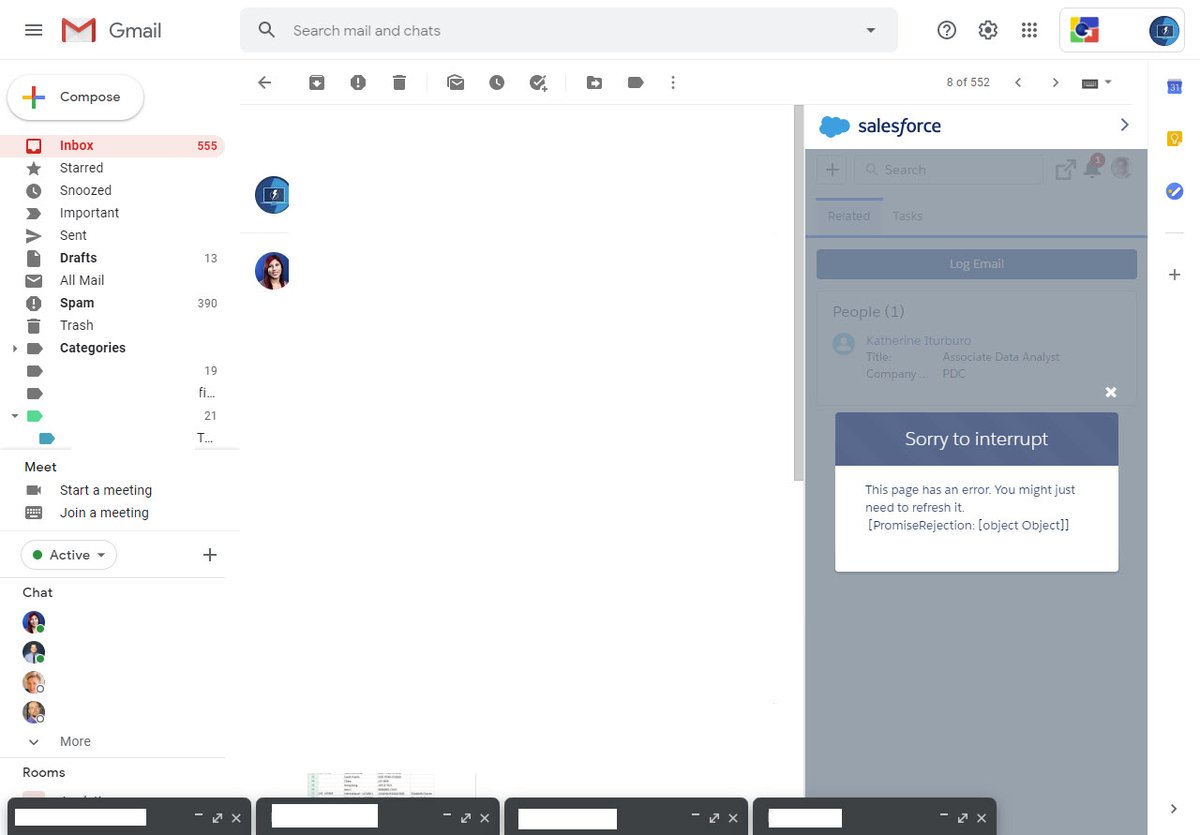The height and width of the screenshot is (835, 1200).
Task: Open the Google Tasks side panel icon
Action: 1175,190
